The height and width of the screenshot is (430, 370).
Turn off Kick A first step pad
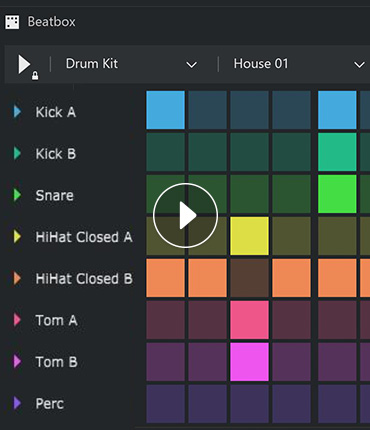coord(165,110)
